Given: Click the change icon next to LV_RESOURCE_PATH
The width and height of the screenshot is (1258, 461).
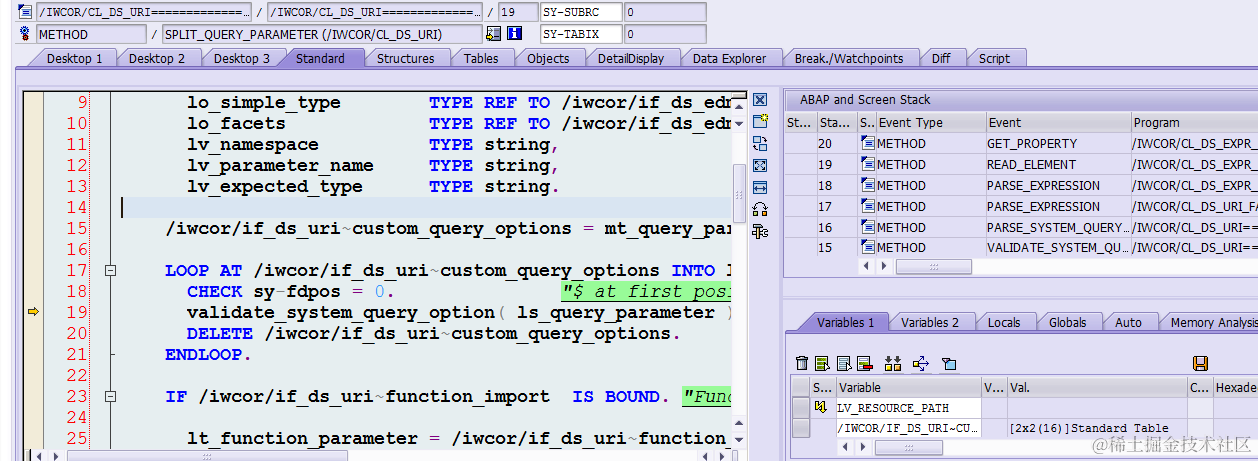Looking at the screenshot, I should 821,407.
